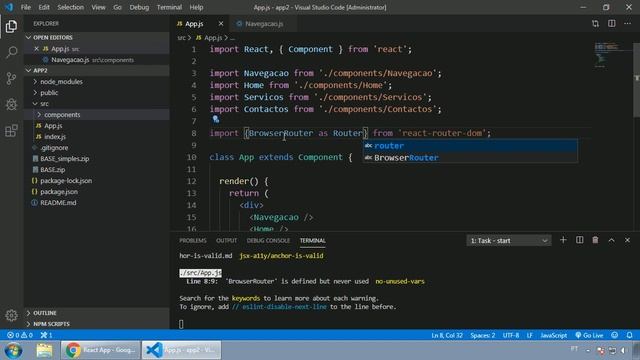Viewport: 640px width, 360px height.
Task: Maximize the panel with the up chevron
Action: click(x=611, y=240)
